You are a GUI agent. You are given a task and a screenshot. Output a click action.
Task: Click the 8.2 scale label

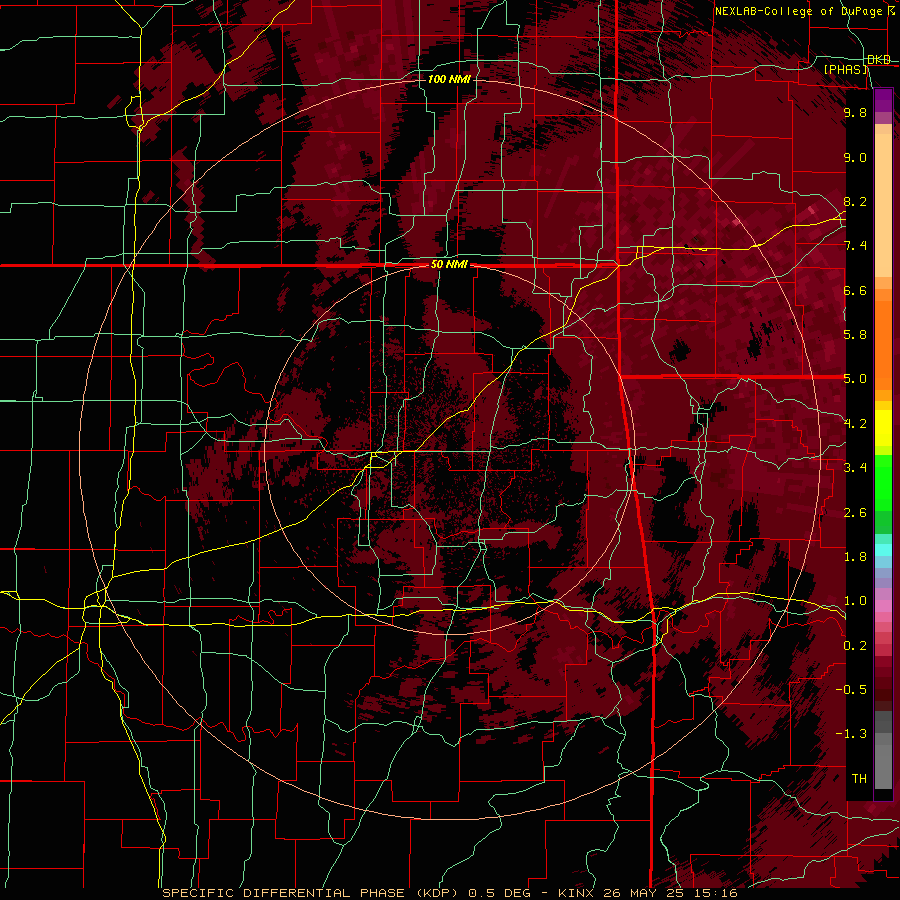[855, 201]
